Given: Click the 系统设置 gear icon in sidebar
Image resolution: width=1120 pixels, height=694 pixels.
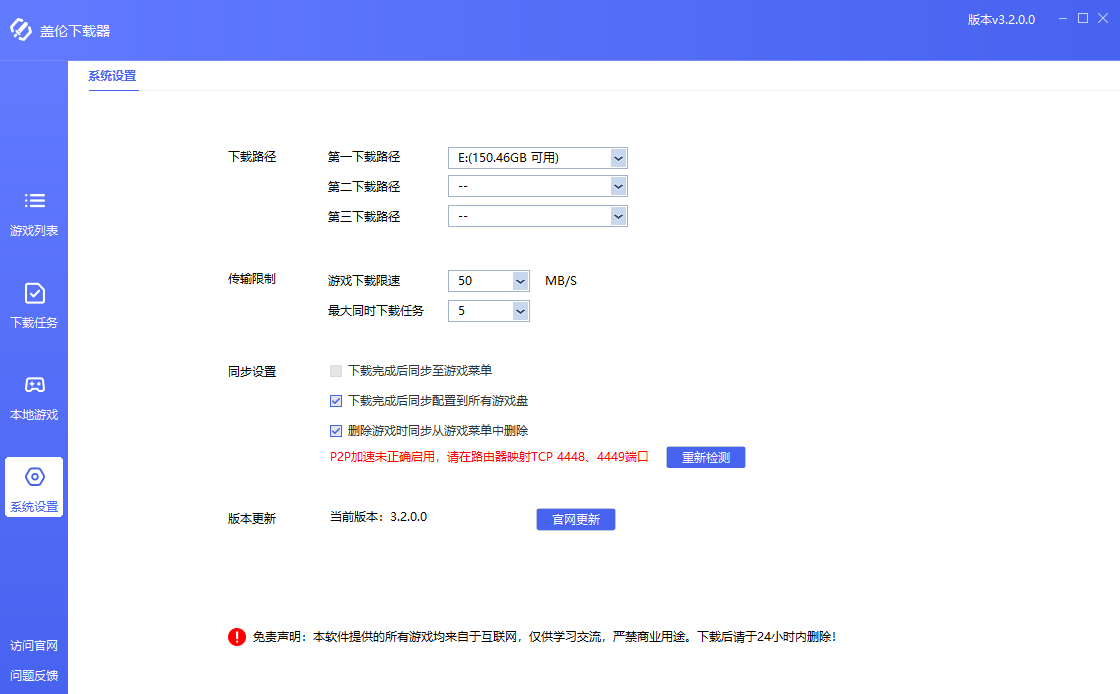Looking at the screenshot, I should (x=34, y=477).
